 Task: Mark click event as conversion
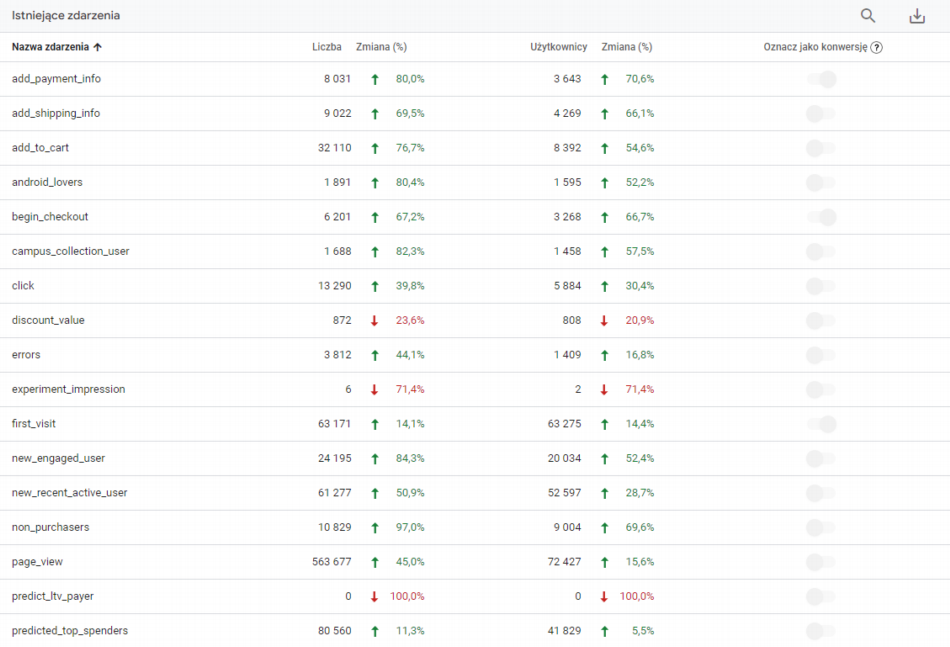pos(821,286)
